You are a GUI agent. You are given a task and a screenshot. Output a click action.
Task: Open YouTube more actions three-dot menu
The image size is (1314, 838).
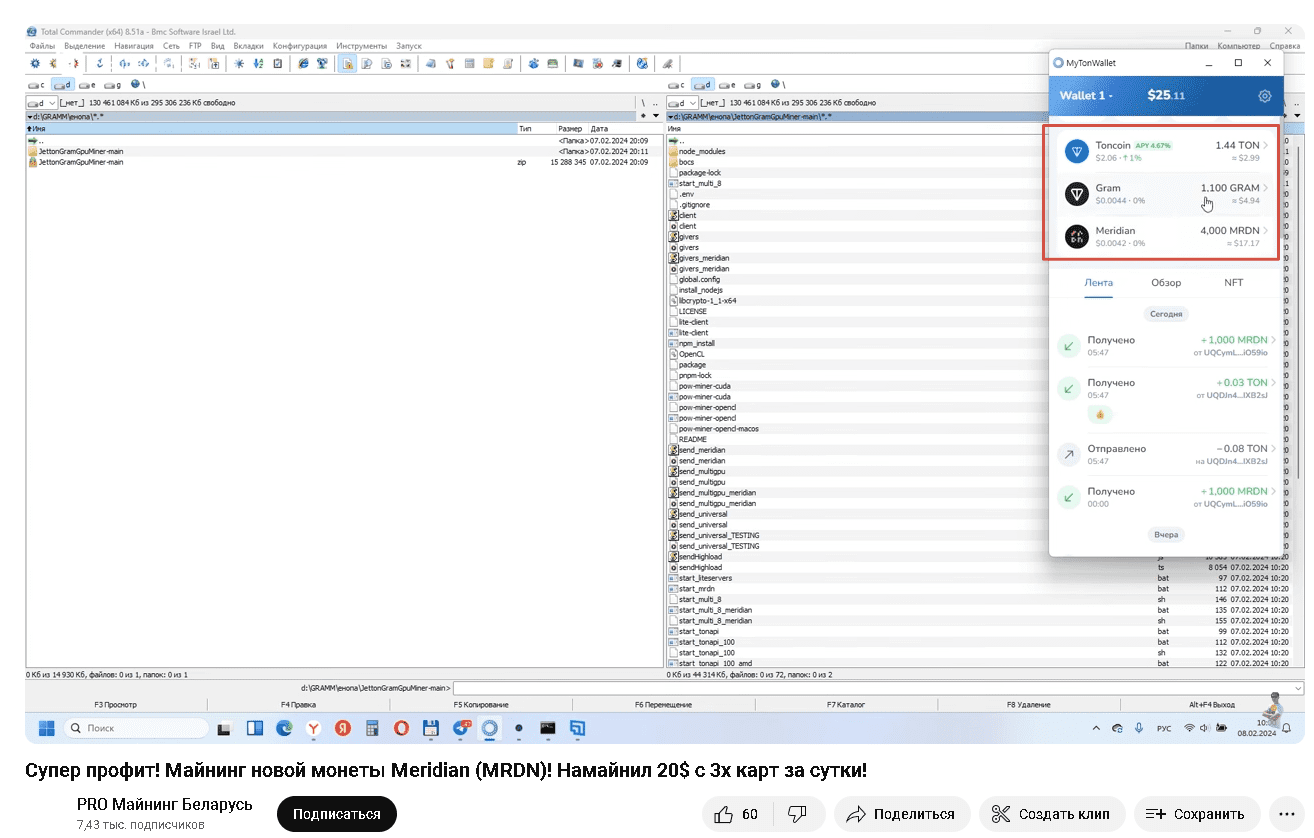pos(1286,814)
